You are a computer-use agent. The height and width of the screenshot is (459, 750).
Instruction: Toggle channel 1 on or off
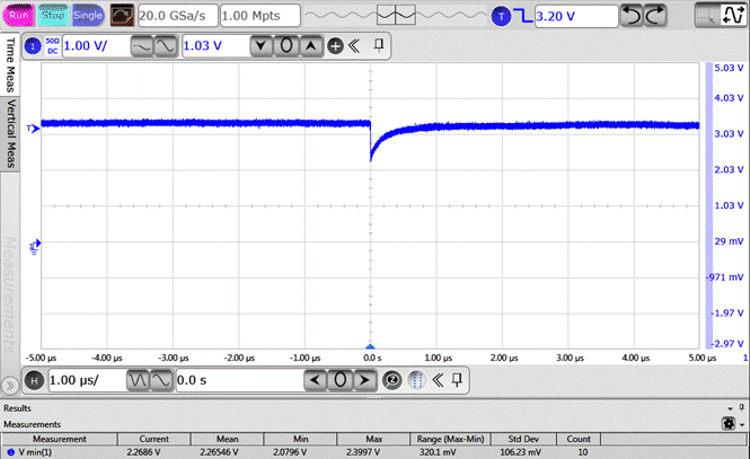33,46
